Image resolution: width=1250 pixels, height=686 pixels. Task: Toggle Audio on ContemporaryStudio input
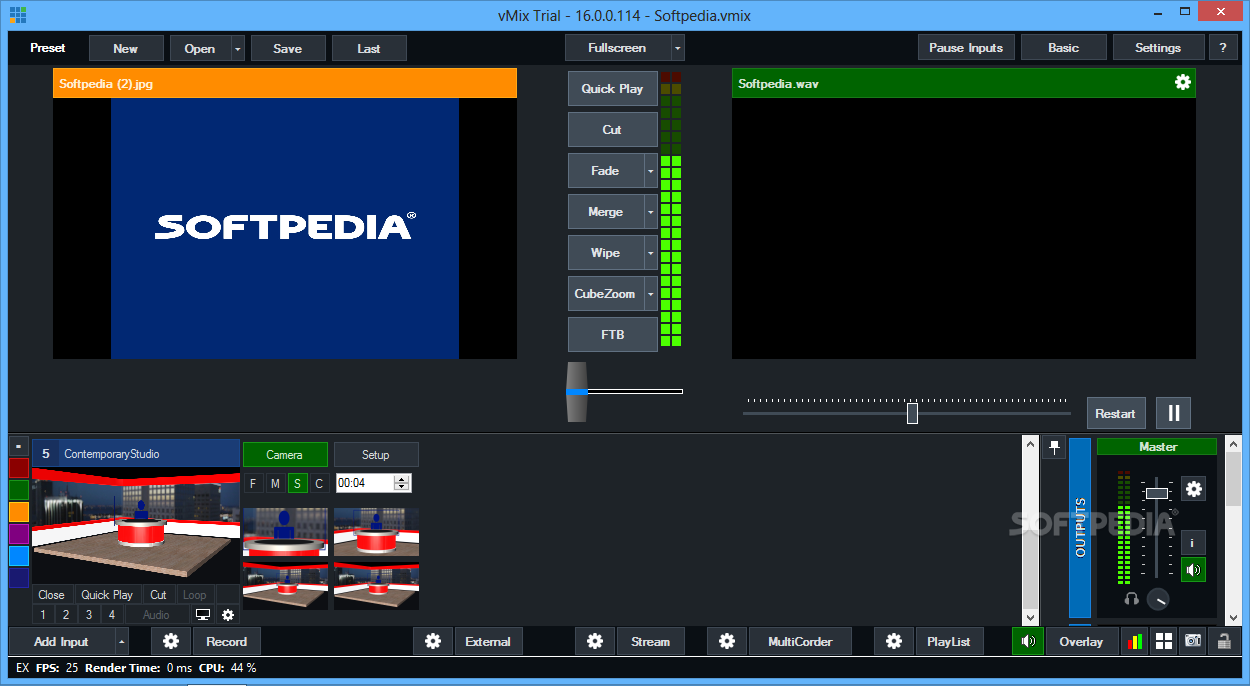pos(157,615)
